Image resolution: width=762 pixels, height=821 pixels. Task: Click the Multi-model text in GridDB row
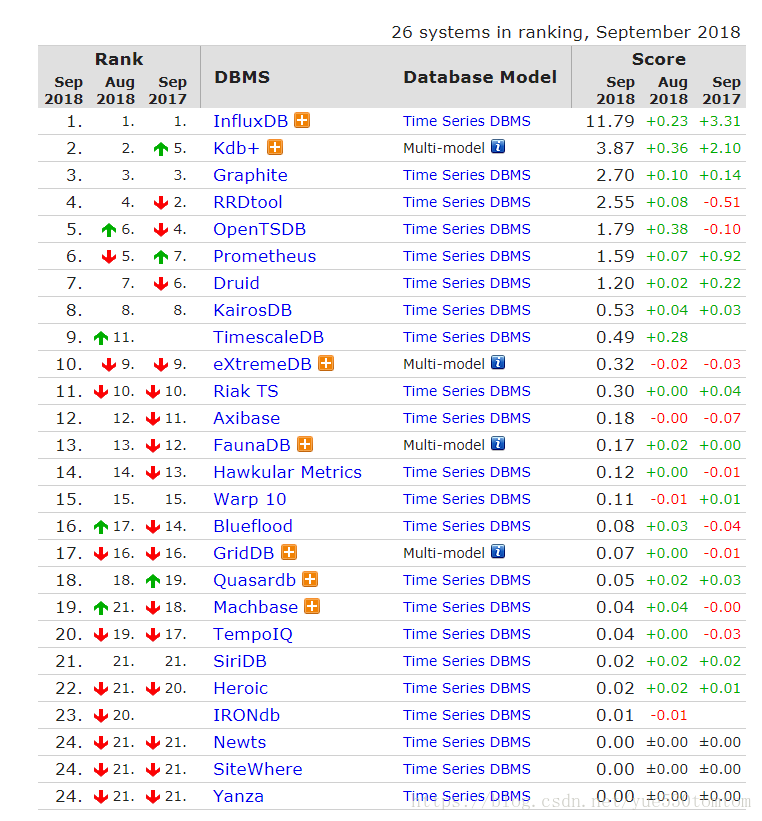coord(444,553)
